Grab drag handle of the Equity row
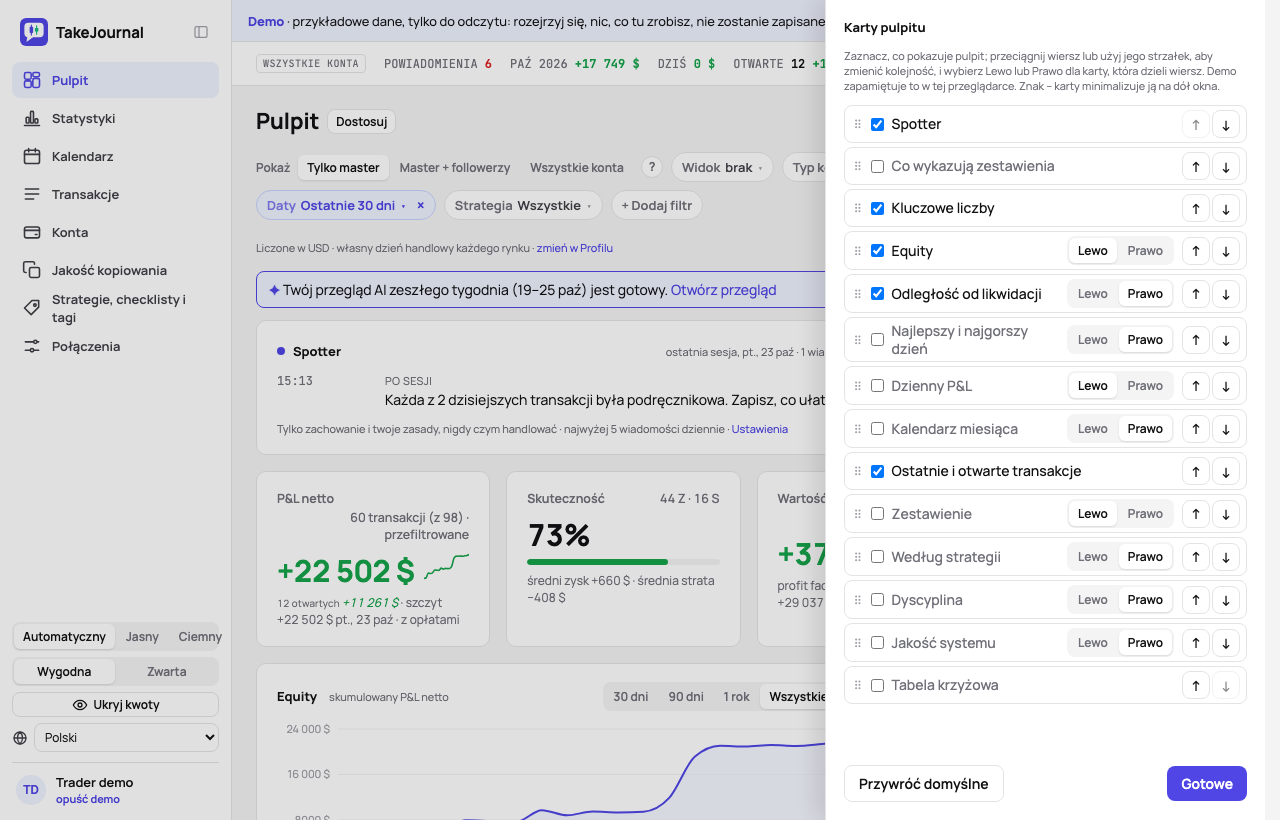The width and height of the screenshot is (1280, 820). click(x=857, y=251)
